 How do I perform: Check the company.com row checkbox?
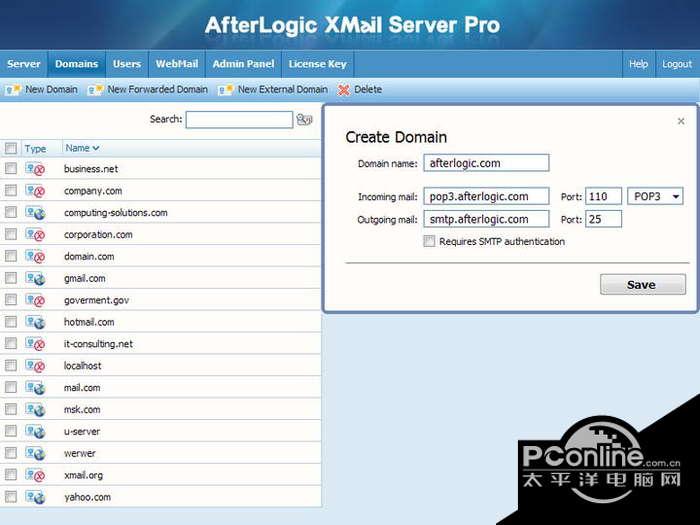(11, 190)
